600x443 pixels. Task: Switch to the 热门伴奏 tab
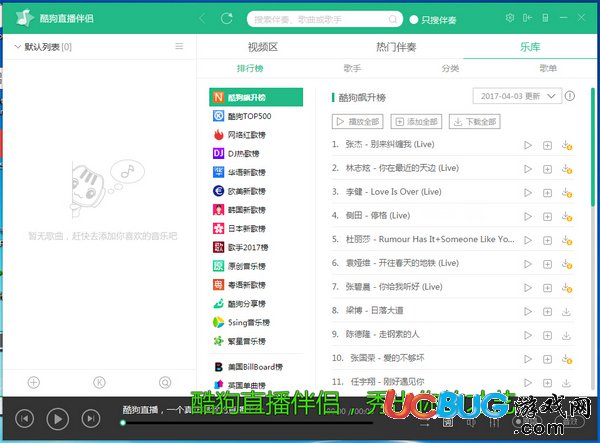(x=396, y=47)
